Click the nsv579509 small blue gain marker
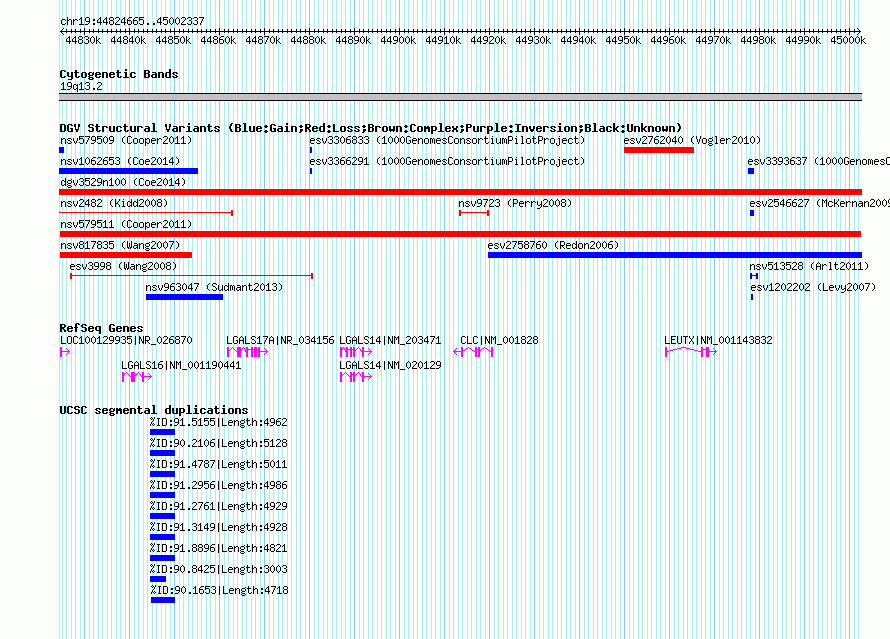 62,150
